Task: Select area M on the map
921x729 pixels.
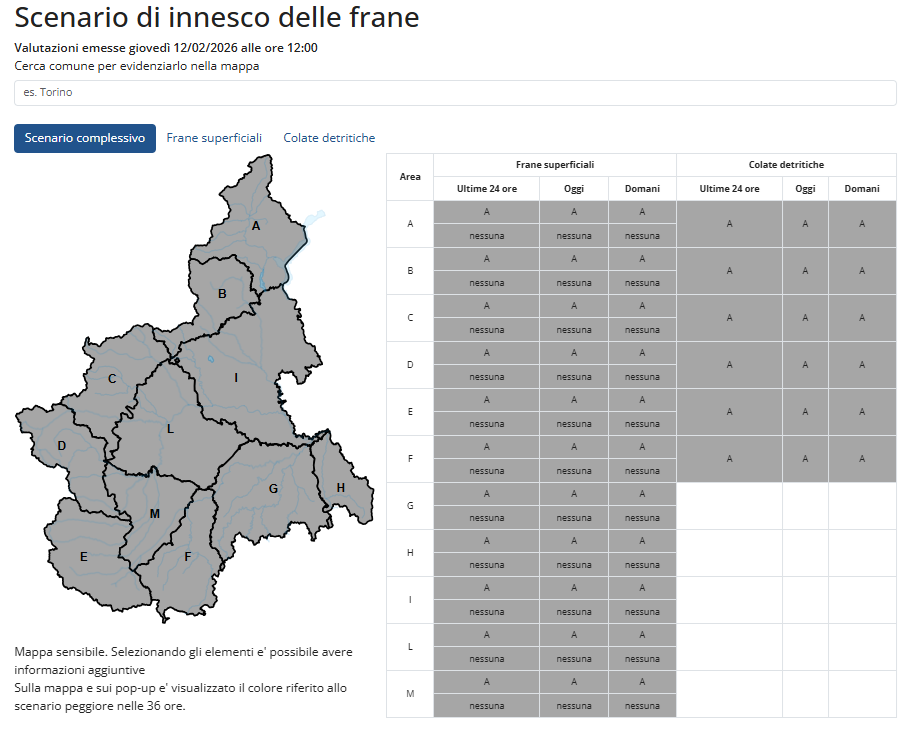Action: [153, 513]
